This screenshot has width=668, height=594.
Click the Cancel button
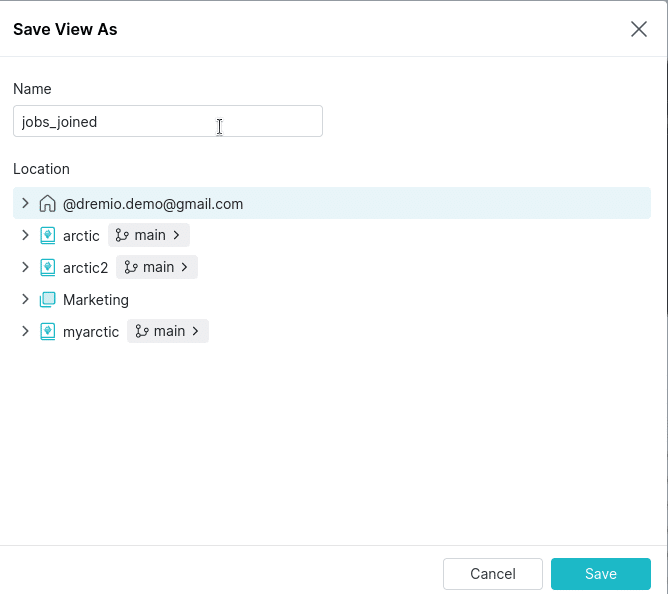pyautogui.click(x=493, y=574)
